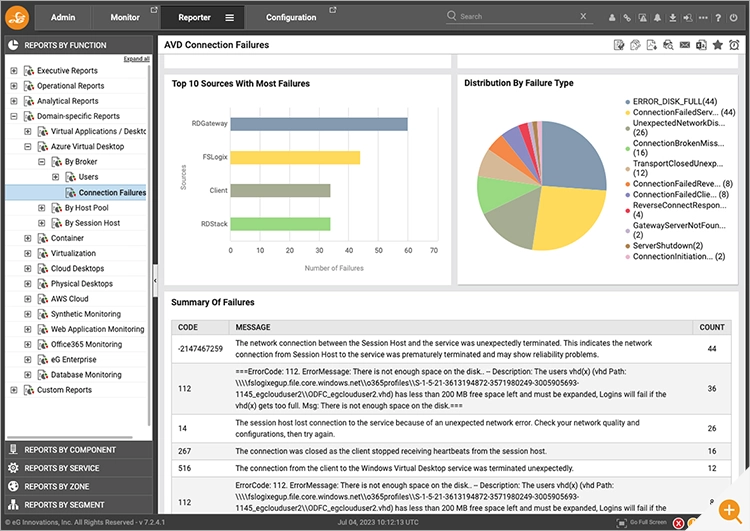Click the Expand all link

click(x=136, y=59)
